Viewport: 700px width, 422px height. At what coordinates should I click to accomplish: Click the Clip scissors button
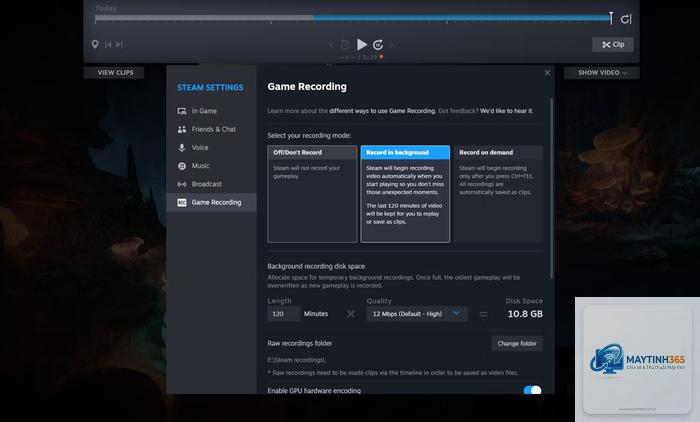612,44
